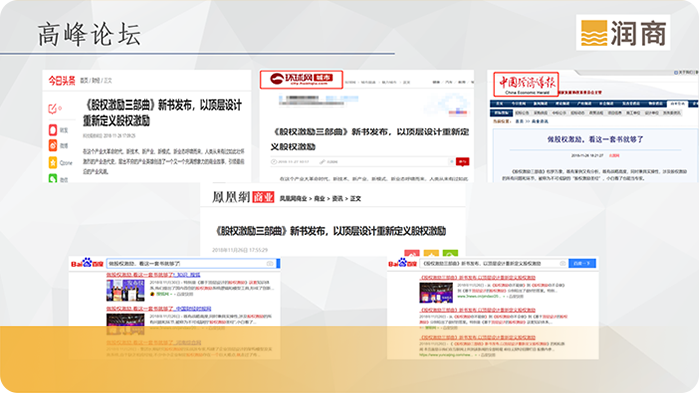This screenshot has width=699, height=393.
Task: Click the left Baidu paw logo
Action: click(x=87, y=263)
